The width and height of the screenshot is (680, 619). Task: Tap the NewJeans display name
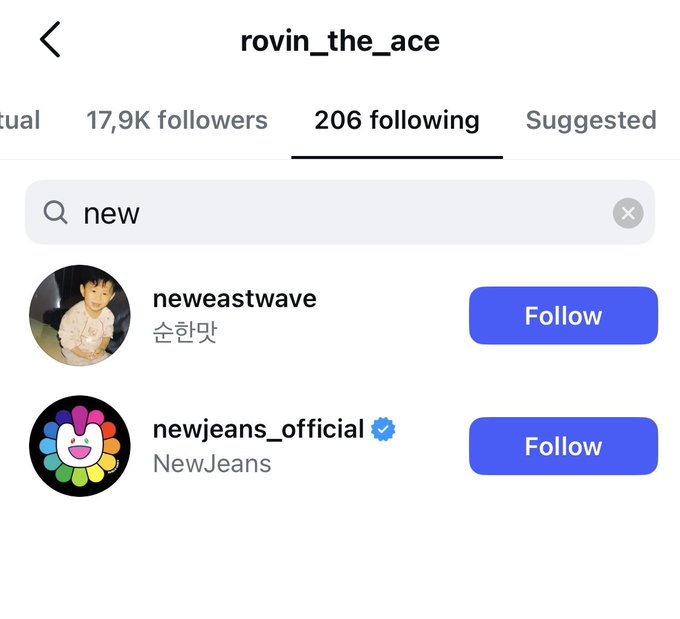[x=212, y=464]
